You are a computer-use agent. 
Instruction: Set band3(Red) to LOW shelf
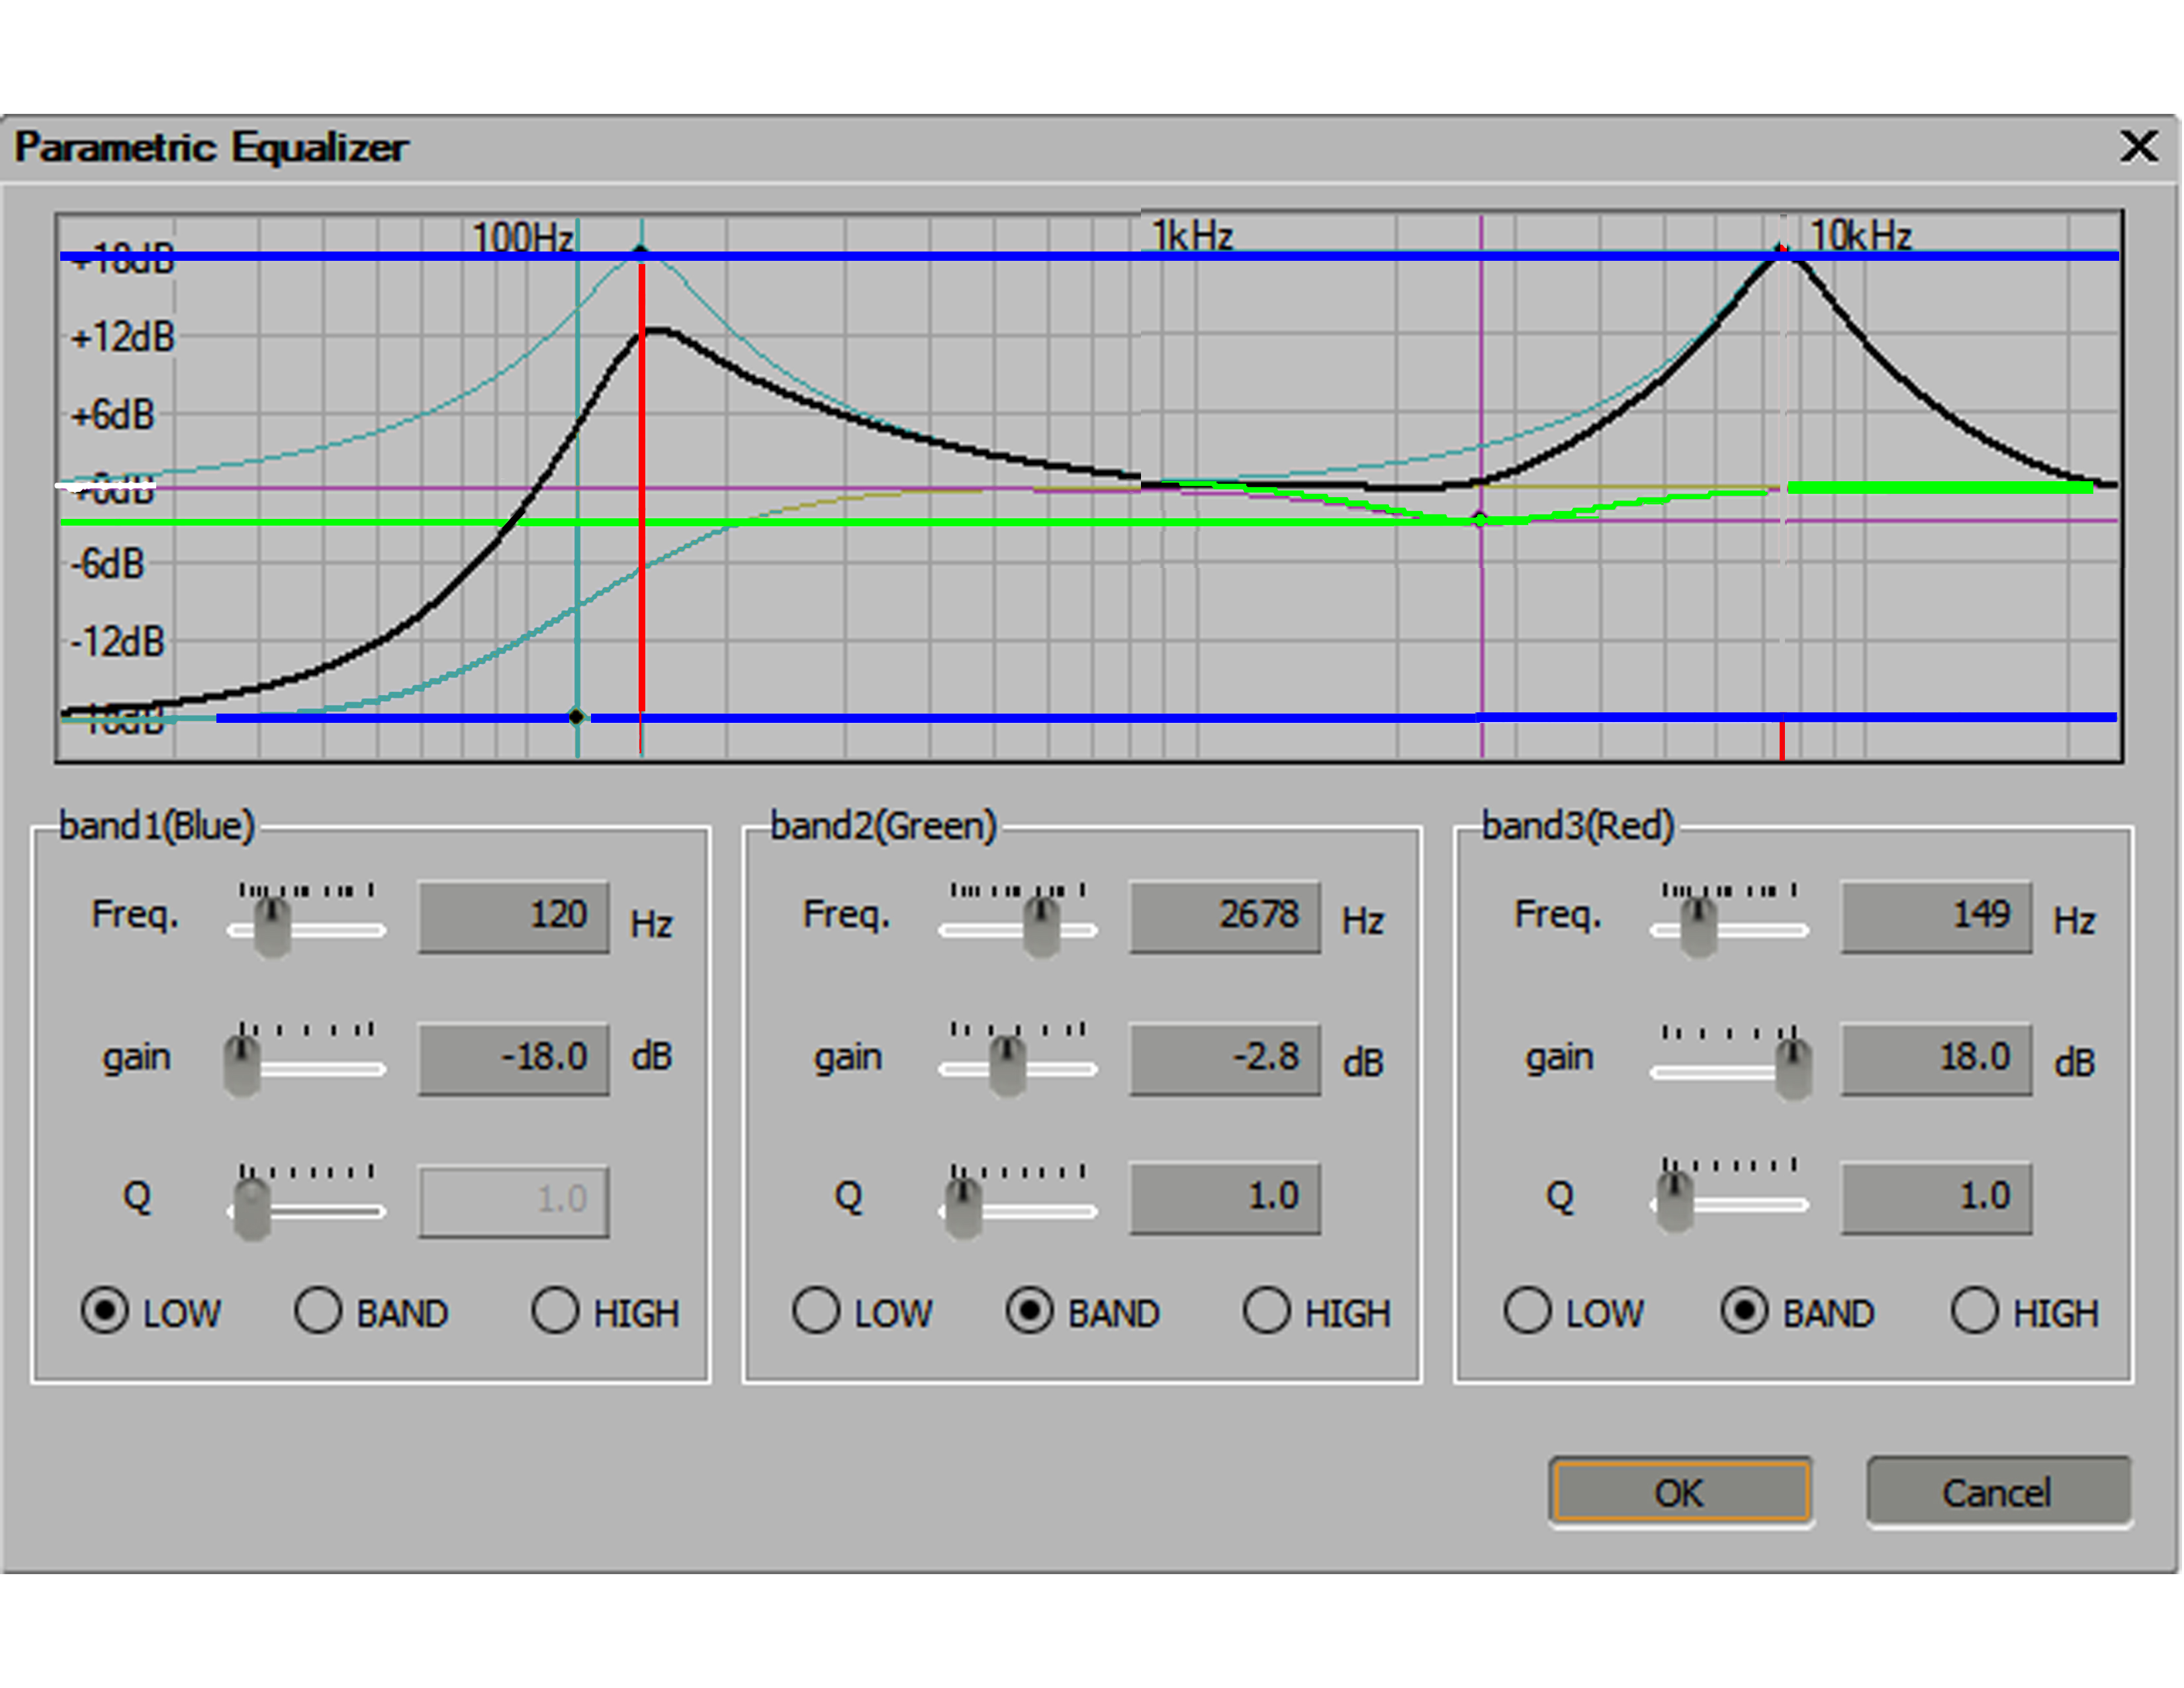(1527, 1311)
